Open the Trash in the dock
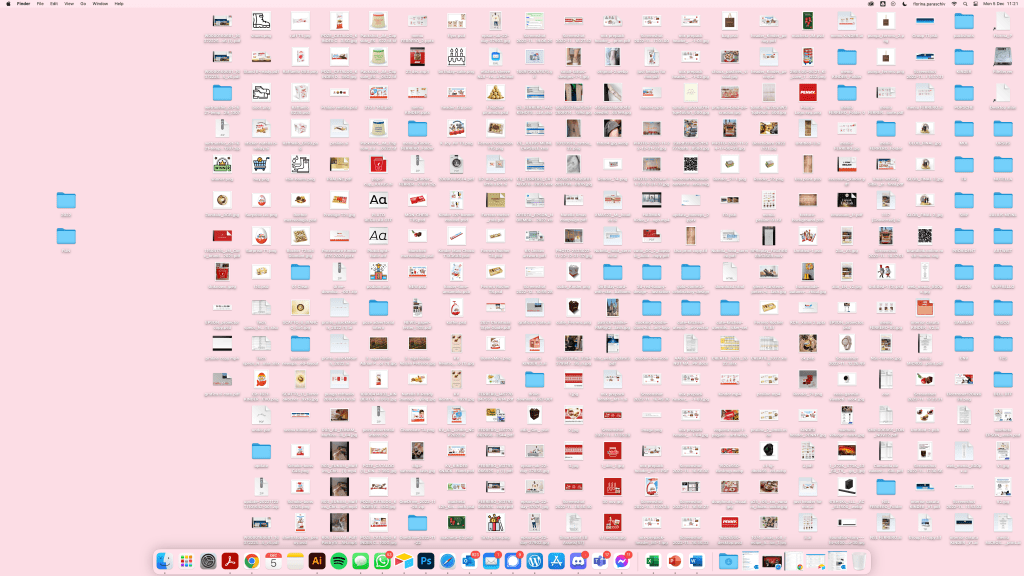 [859, 562]
